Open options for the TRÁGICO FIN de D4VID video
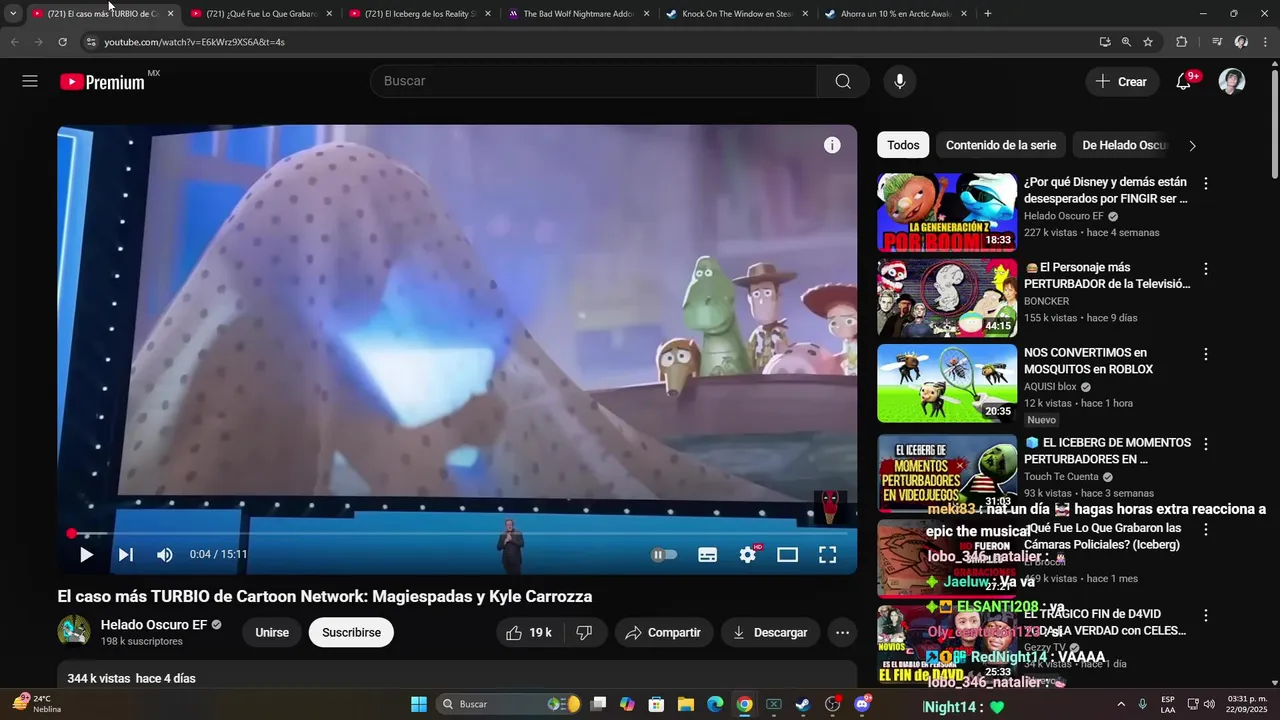Image resolution: width=1280 pixels, height=720 pixels. pos(1206,615)
